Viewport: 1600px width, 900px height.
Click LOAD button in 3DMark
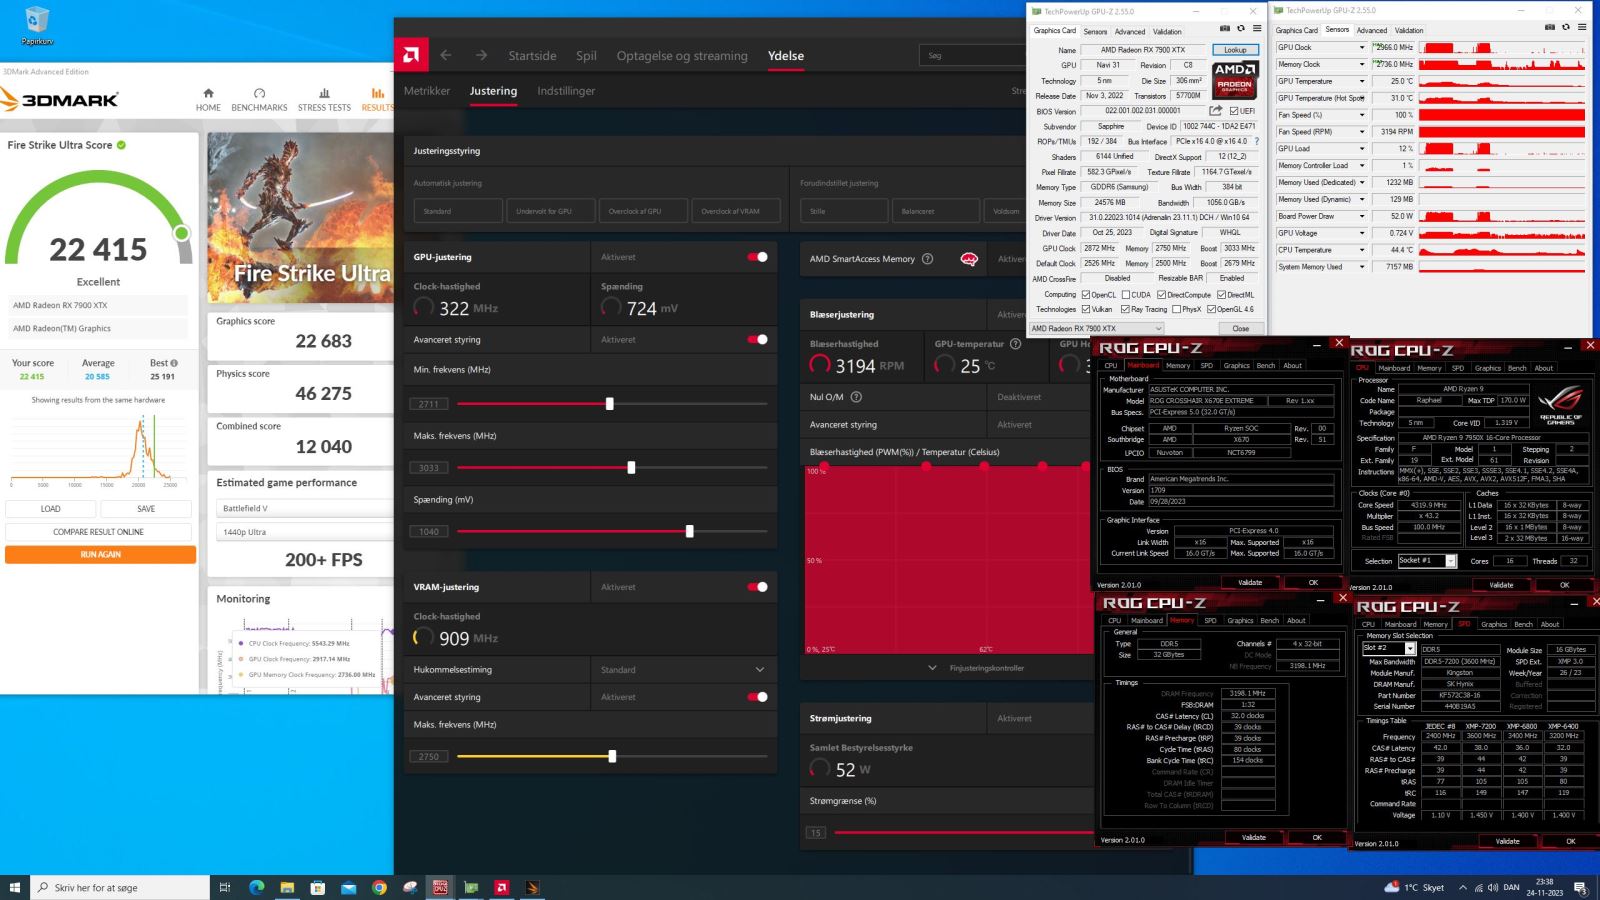point(50,509)
